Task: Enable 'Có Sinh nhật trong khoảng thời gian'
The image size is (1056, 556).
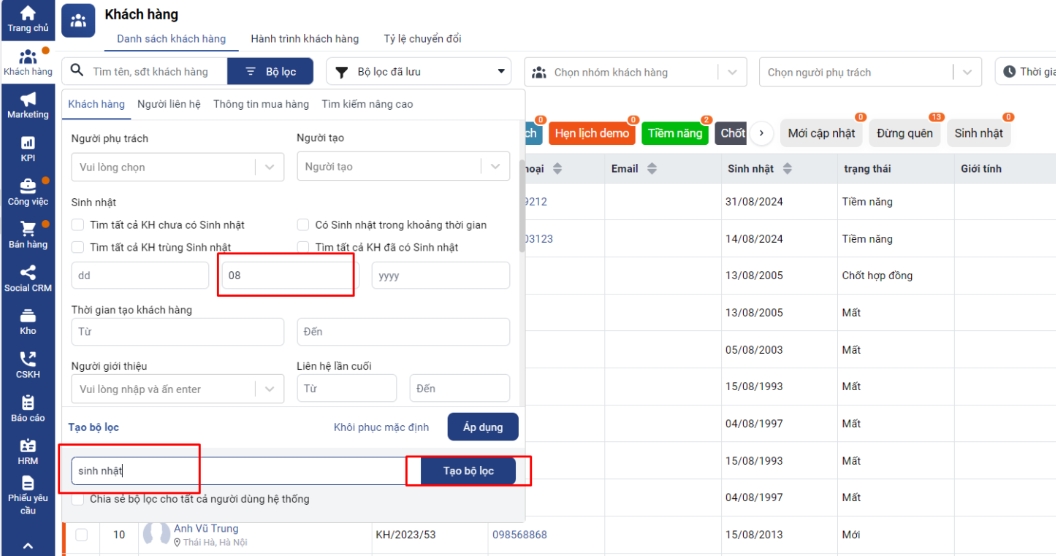Action: [303, 225]
